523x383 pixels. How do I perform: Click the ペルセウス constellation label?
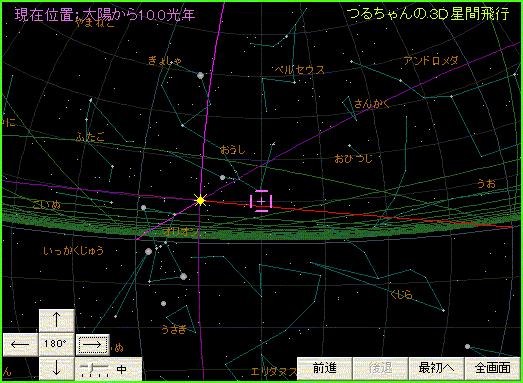coord(300,70)
